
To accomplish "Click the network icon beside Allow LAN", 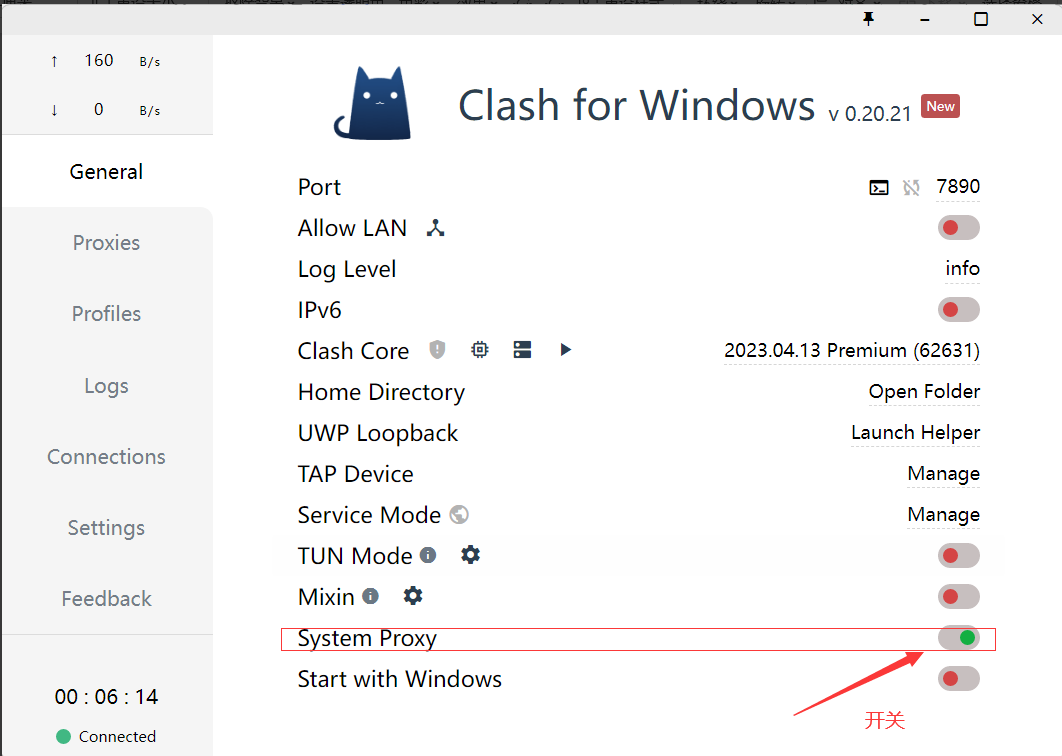I will (x=435, y=228).
